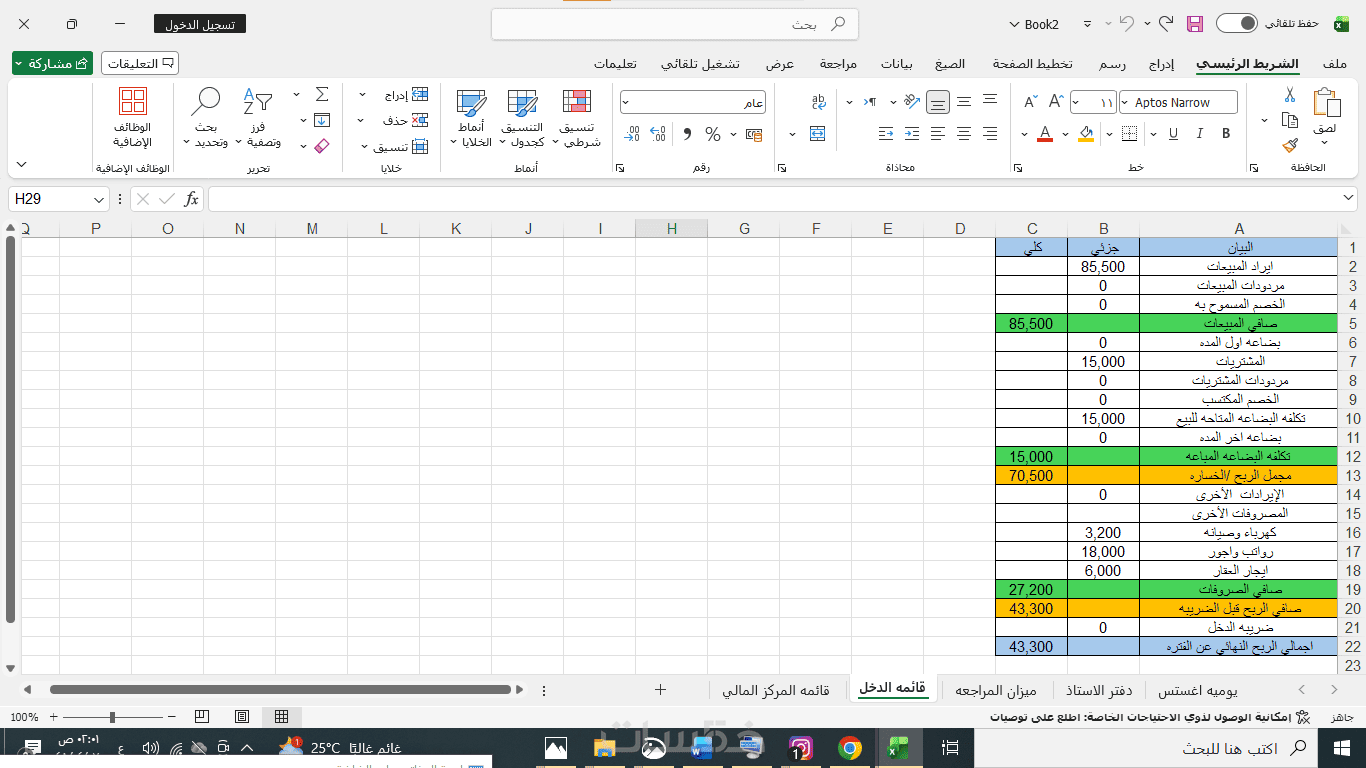This screenshot has height=768, width=1366.
Task: Toggle the AutoSave (حفظ تلقائي) switch
Action: pyautogui.click(x=1236, y=23)
